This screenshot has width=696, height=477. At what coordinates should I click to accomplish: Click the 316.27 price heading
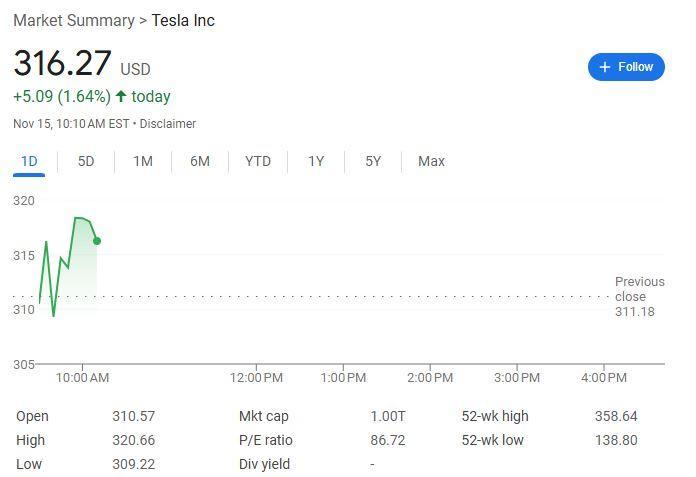click(x=62, y=63)
